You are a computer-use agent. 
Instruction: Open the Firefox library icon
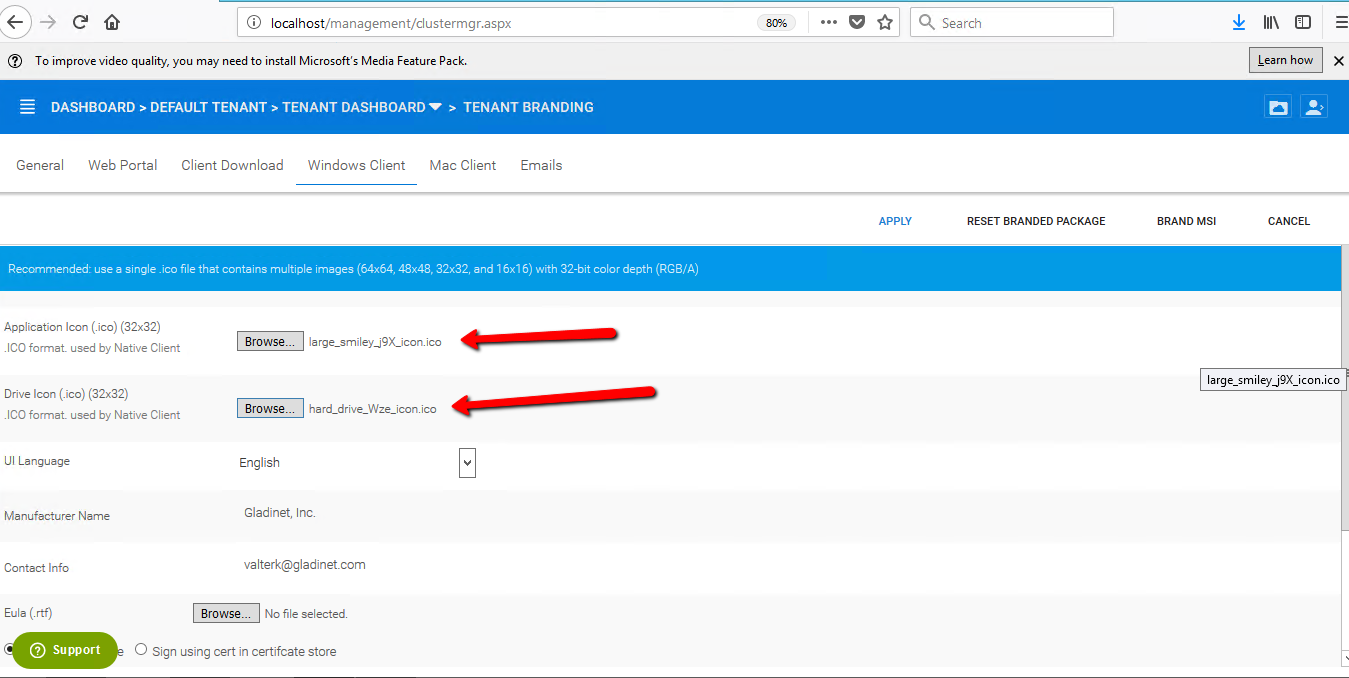1271,22
